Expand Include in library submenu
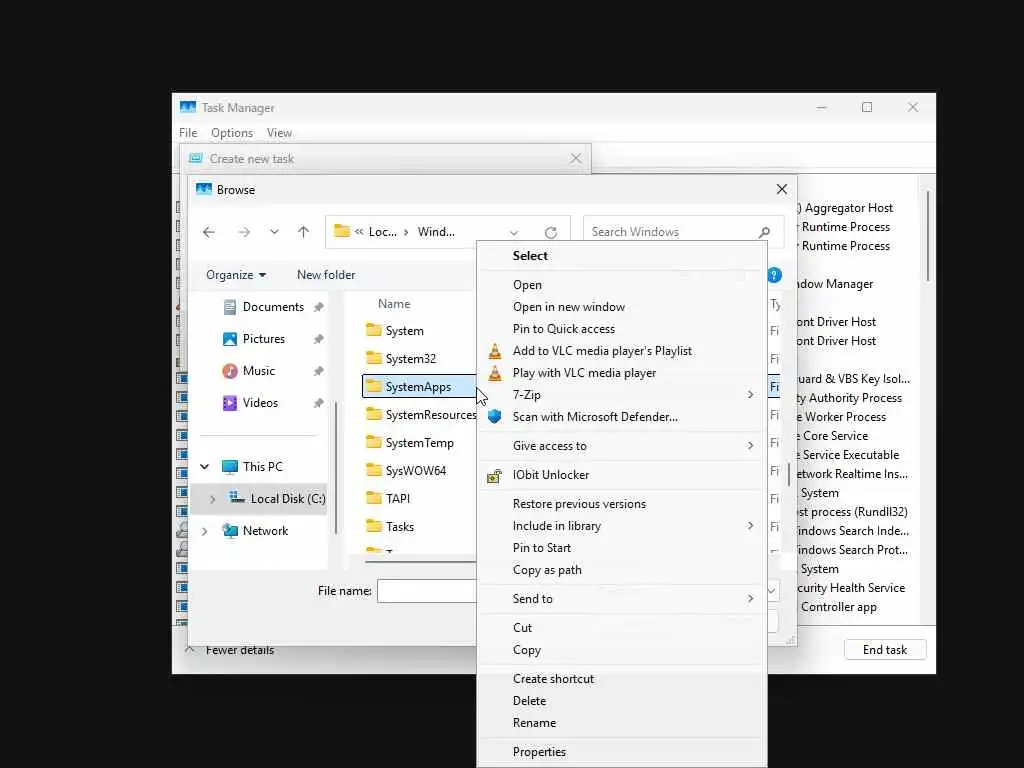Image resolution: width=1024 pixels, height=768 pixels. coord(622,526)
